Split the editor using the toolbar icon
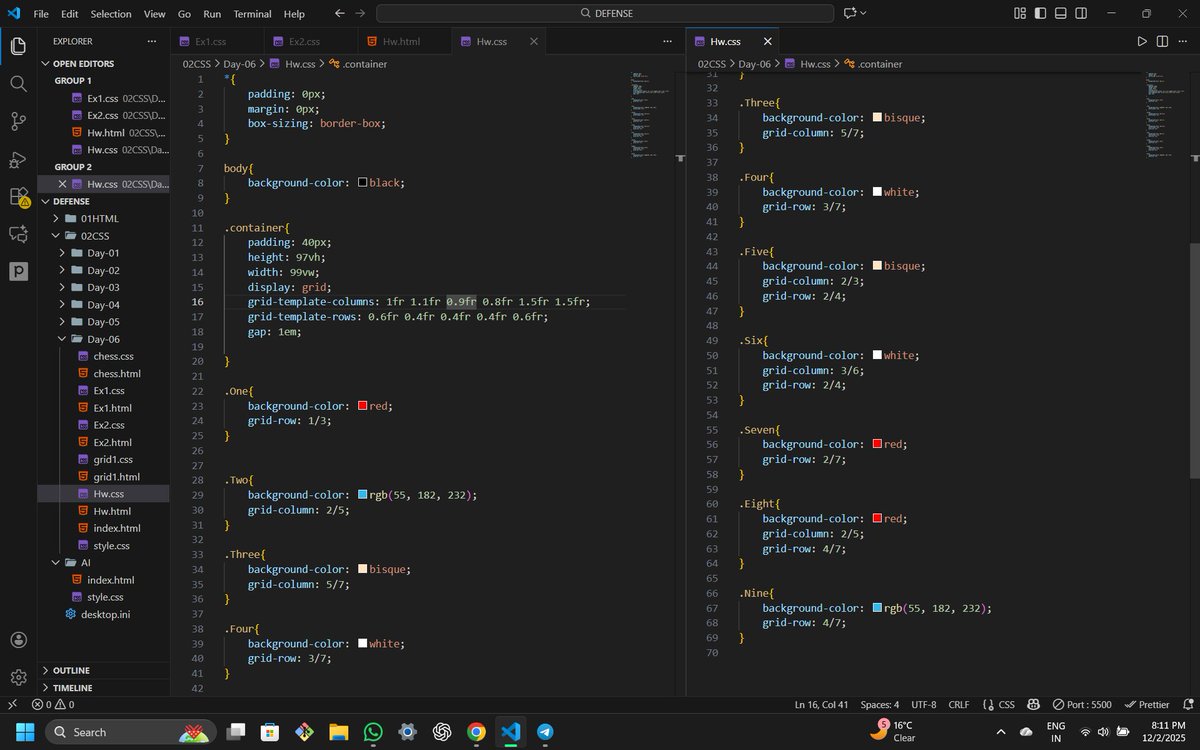This screenshot has width=1200, height=750. [x=1161, y=41]
